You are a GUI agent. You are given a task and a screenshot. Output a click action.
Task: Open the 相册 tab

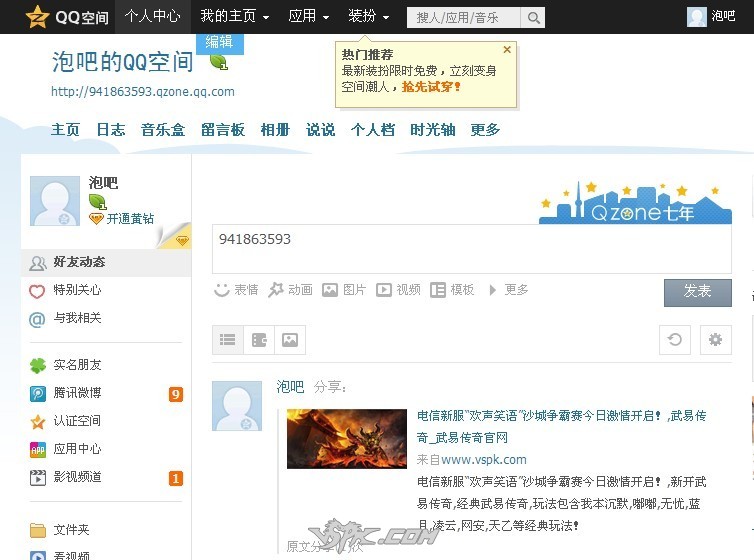point(275,130)
